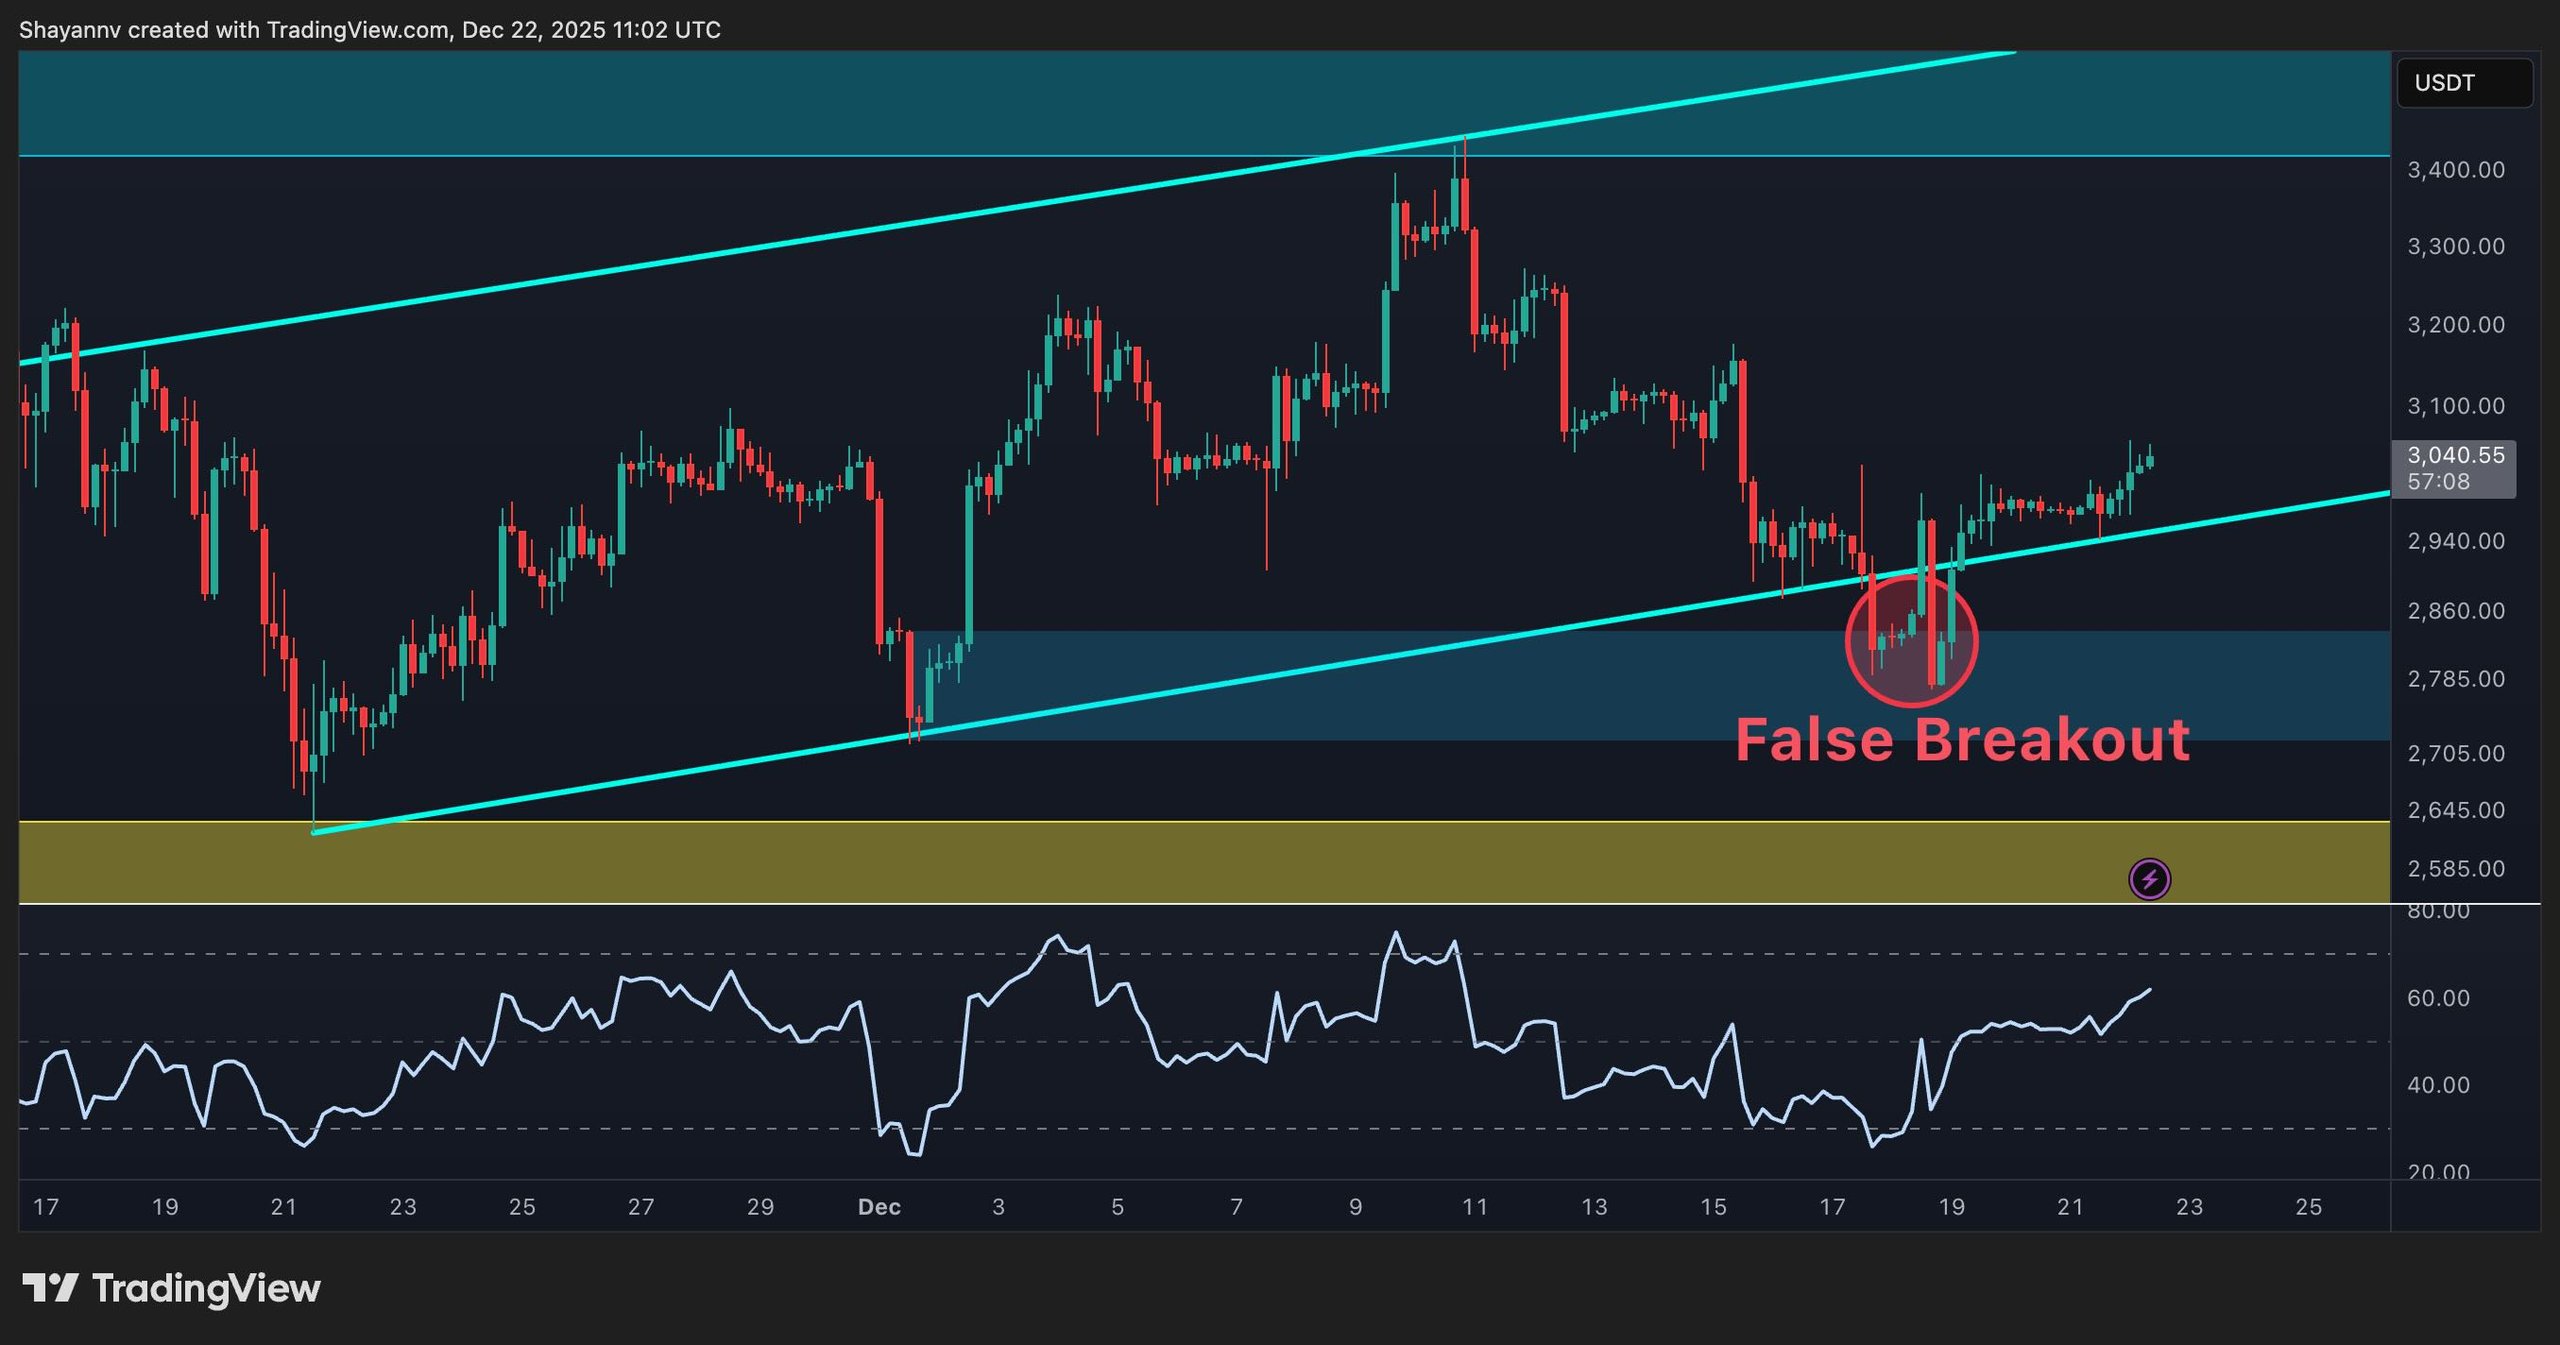This screenshot has width=2560, height=1345.
Task: Select the False Breakout text annotation
Action: tap(1961, 740)
